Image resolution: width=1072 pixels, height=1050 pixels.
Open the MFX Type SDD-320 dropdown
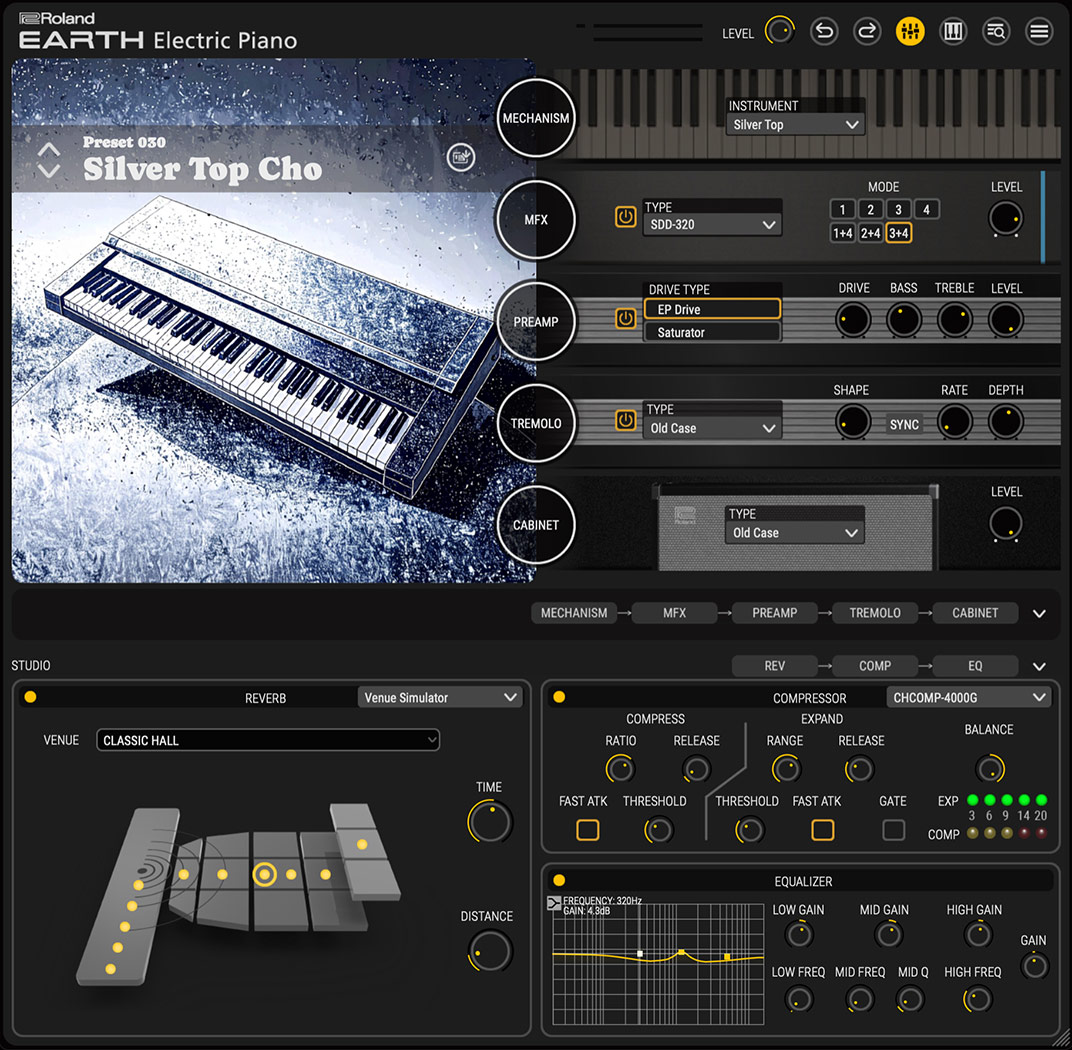[x=712, y=225]
